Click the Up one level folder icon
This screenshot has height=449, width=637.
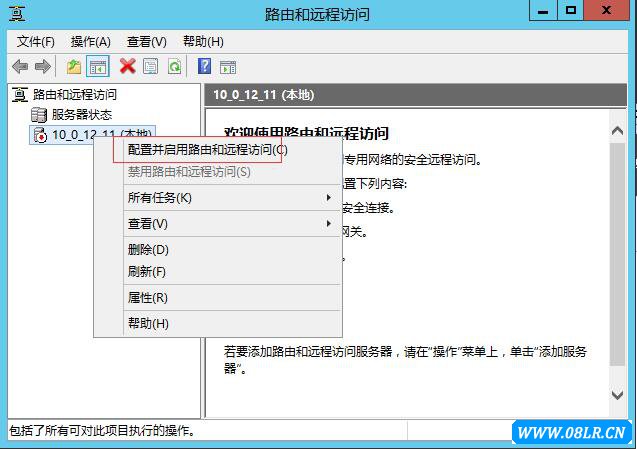pyautogui.click(x=74, y=66)
